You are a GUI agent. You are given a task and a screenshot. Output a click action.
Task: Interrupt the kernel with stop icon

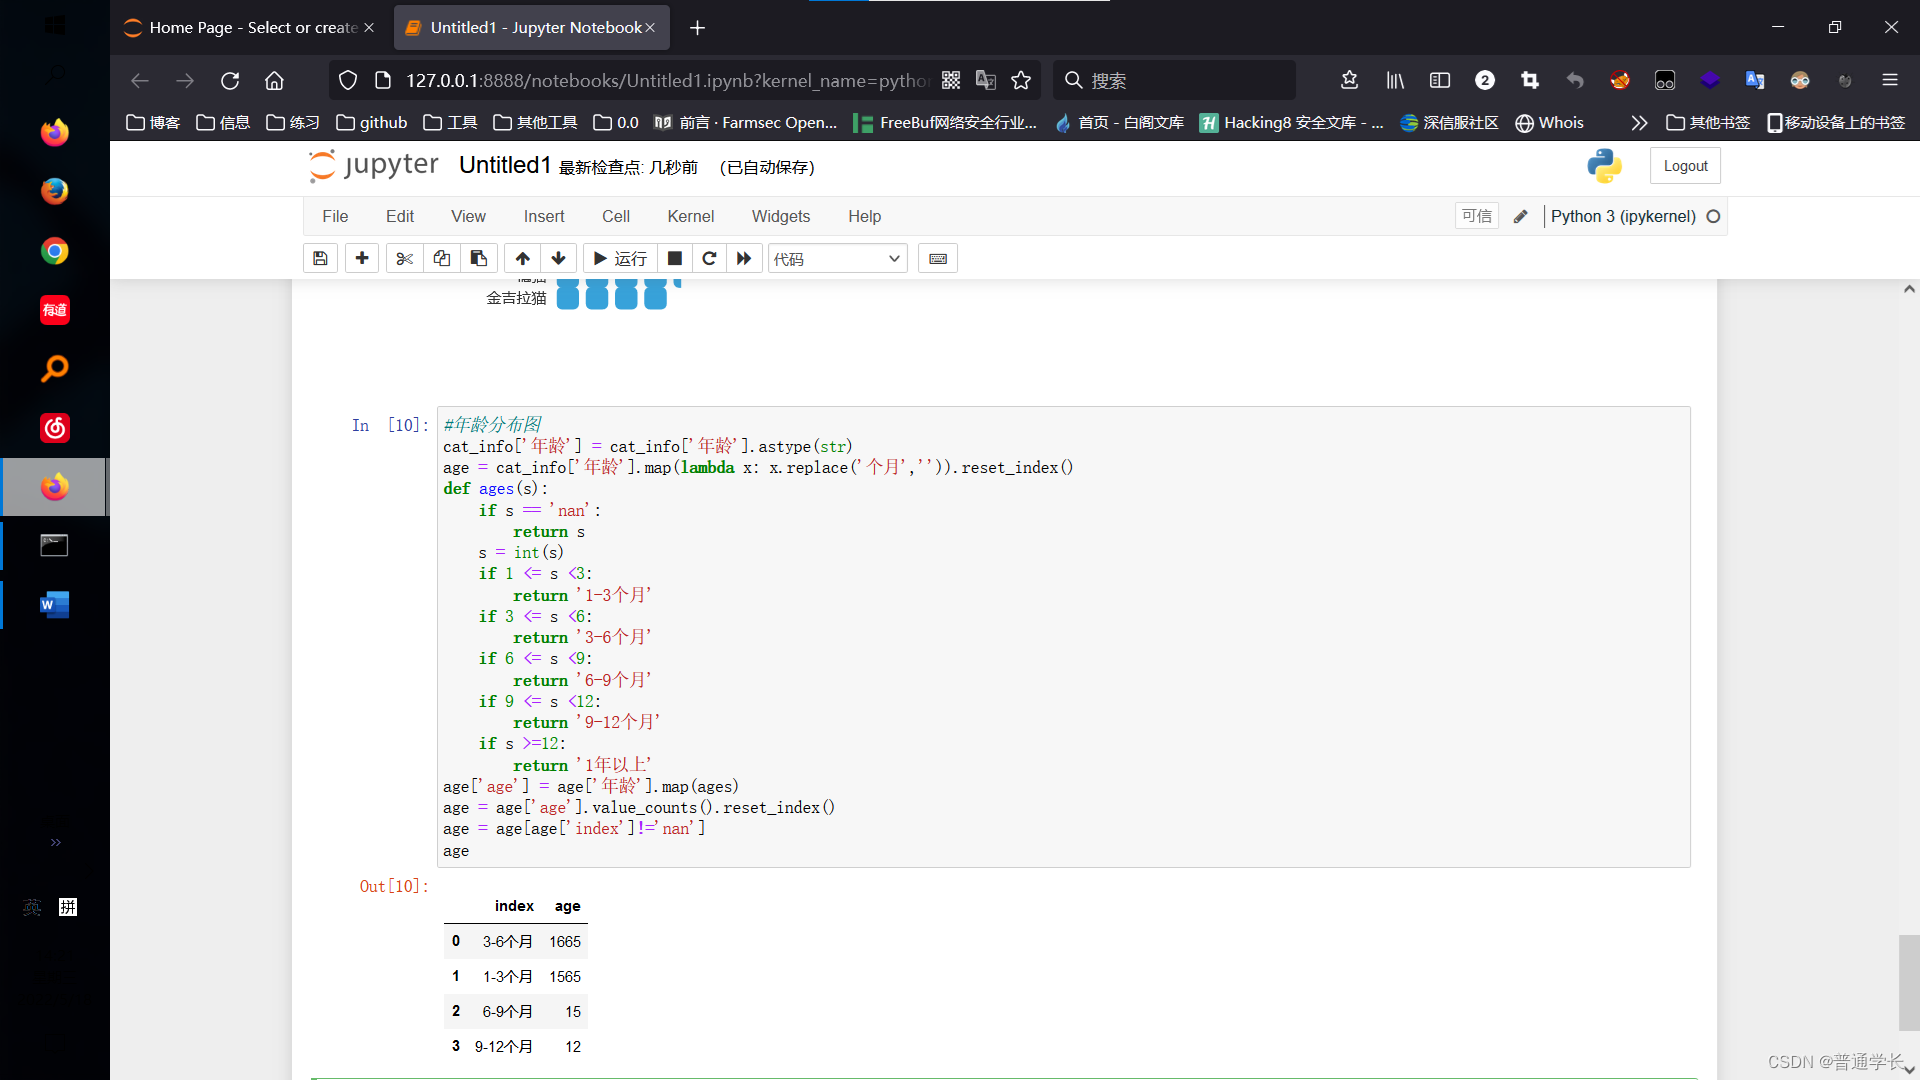[x=675, y=259]
